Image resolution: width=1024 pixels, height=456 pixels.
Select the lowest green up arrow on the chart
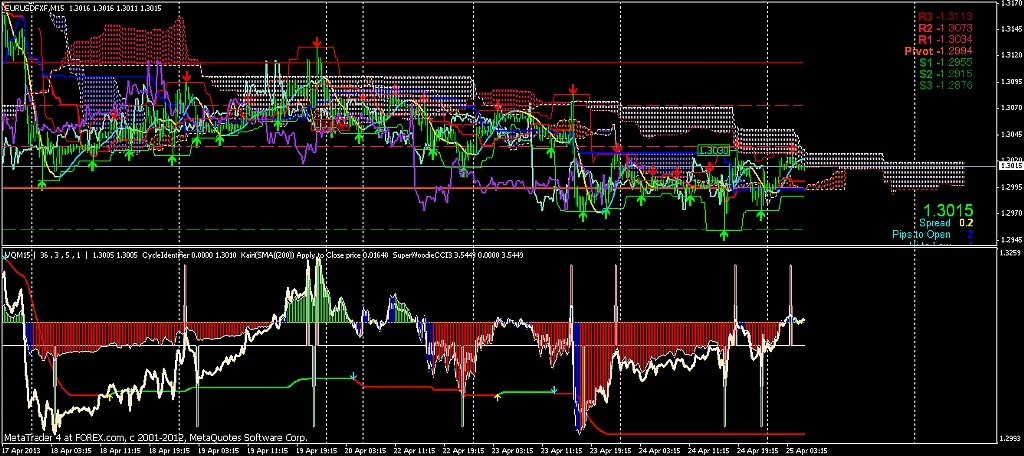pyautogui.click(x=723, y=232)
